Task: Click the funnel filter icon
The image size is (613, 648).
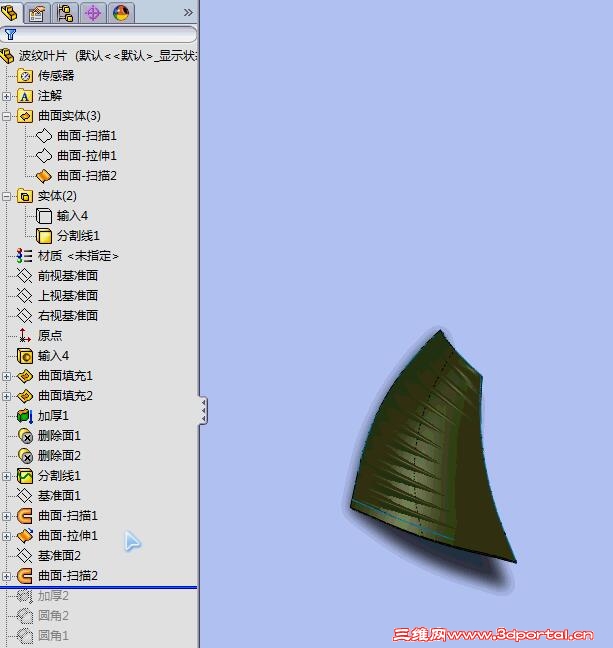Action: coord(10,34)
